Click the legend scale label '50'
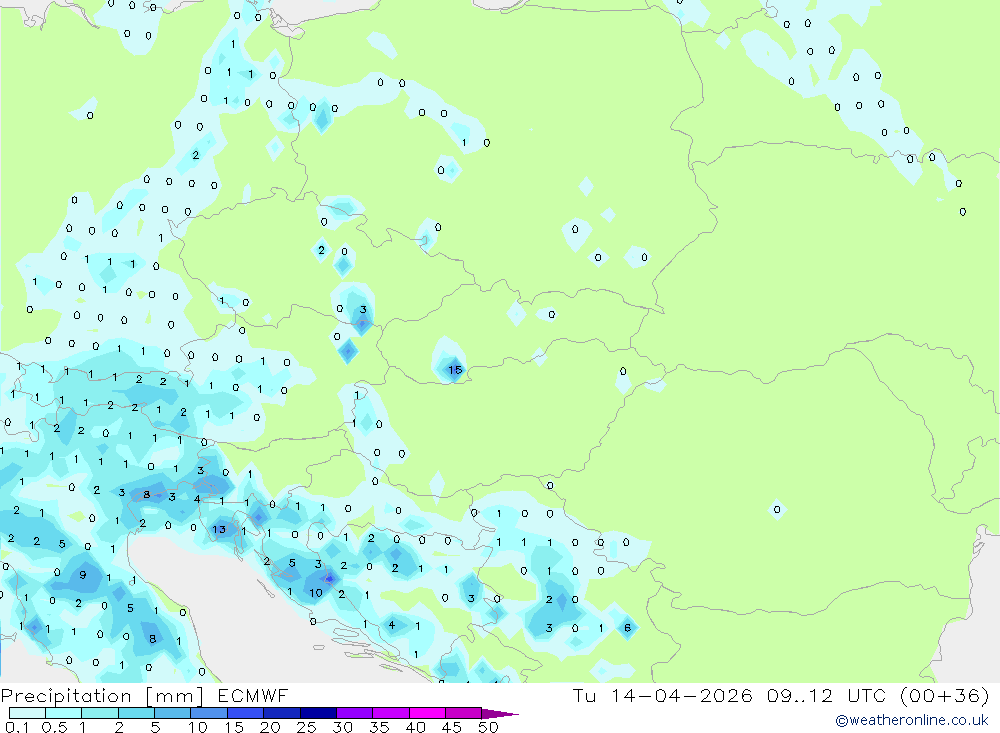 click(x=488, y=727)
